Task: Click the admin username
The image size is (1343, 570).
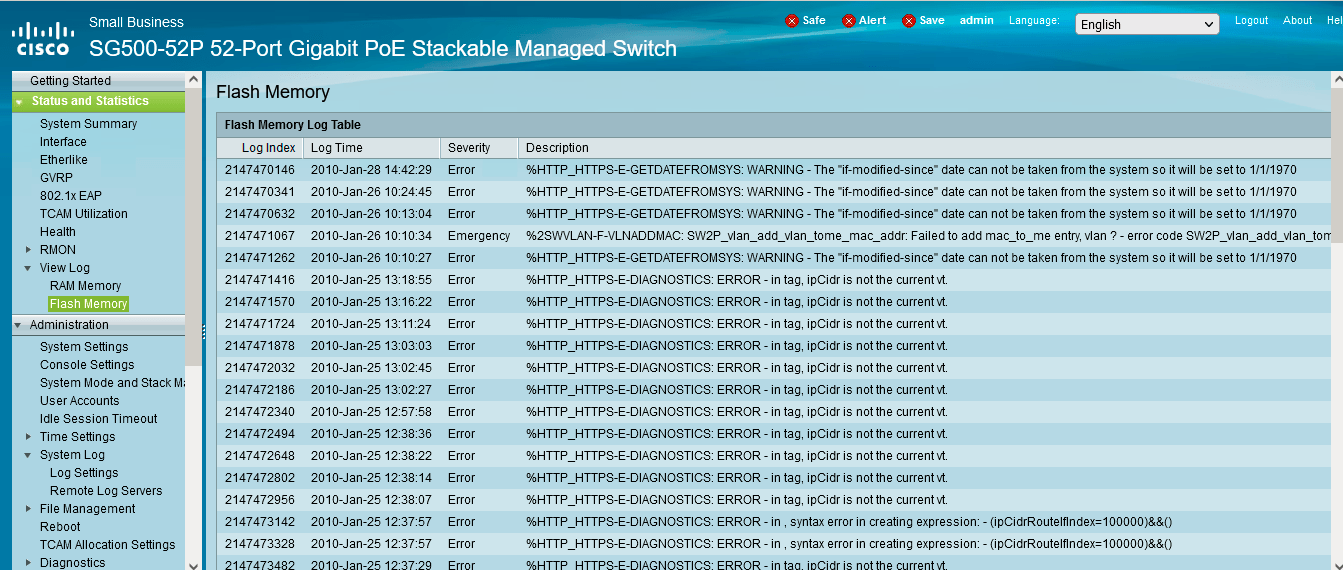Action: tap(976, 20)
